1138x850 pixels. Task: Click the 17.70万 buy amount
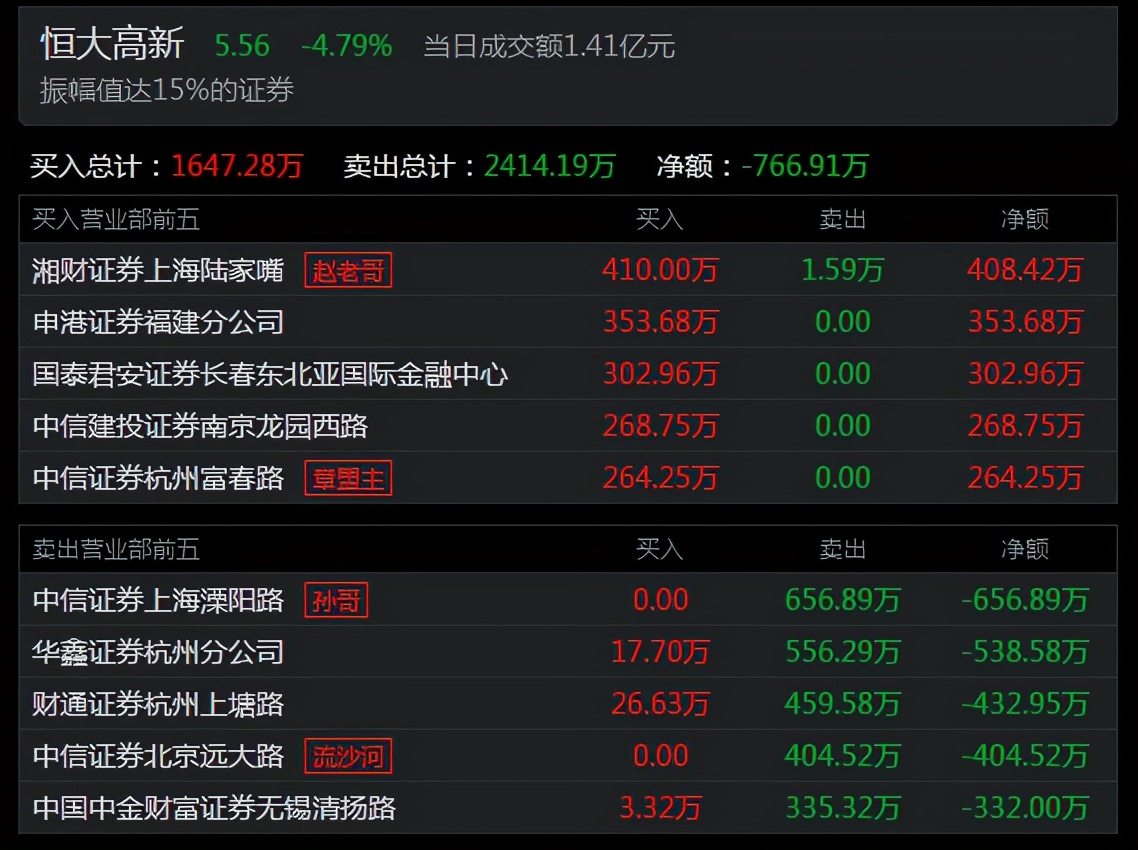click(660, 652)
